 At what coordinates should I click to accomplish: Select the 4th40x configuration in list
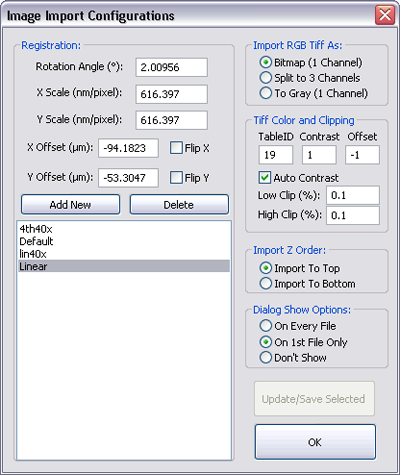124,229
